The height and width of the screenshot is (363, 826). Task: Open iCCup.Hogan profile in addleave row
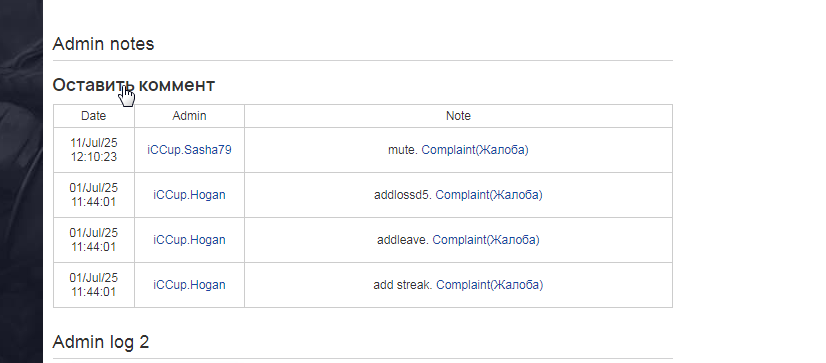click(x=189, y=240)
